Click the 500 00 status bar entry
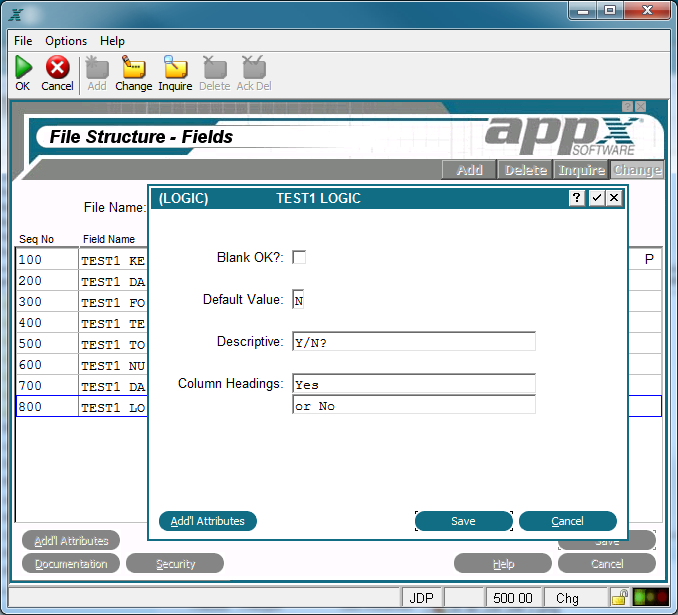The width and height of the screenshot is (678, 615). tap(513, 598)
